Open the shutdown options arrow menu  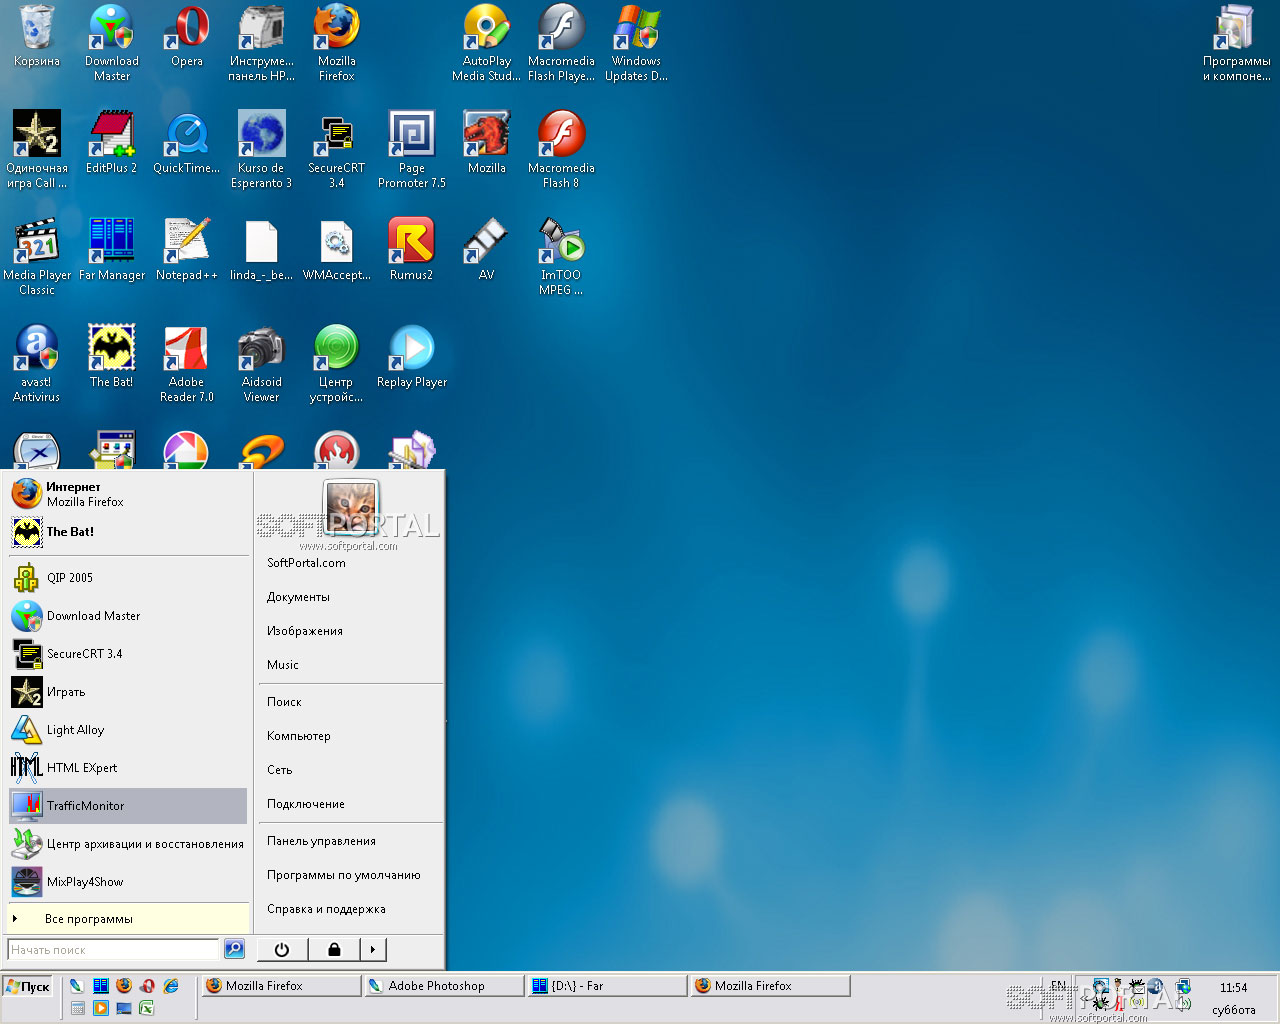(x=373, y=950)
